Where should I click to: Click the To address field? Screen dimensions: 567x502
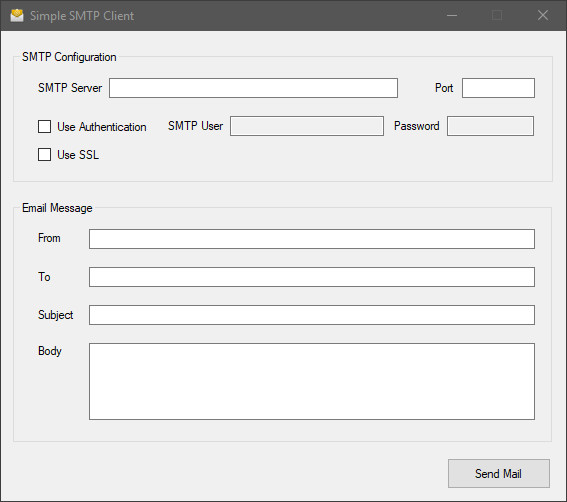tap(312, 277)
